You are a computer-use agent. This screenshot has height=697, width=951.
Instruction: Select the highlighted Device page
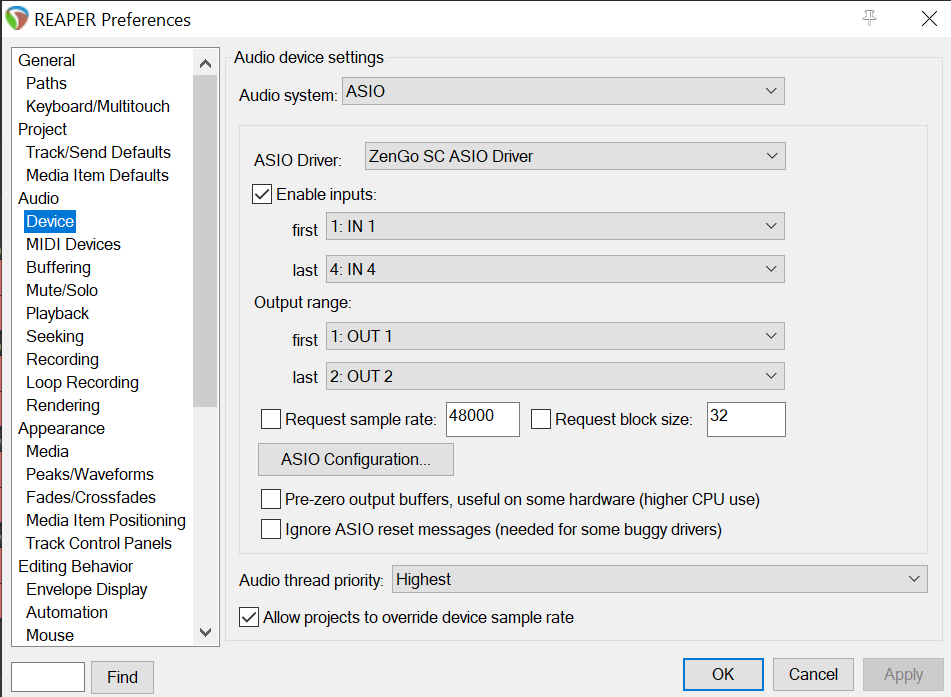[50, 221]
